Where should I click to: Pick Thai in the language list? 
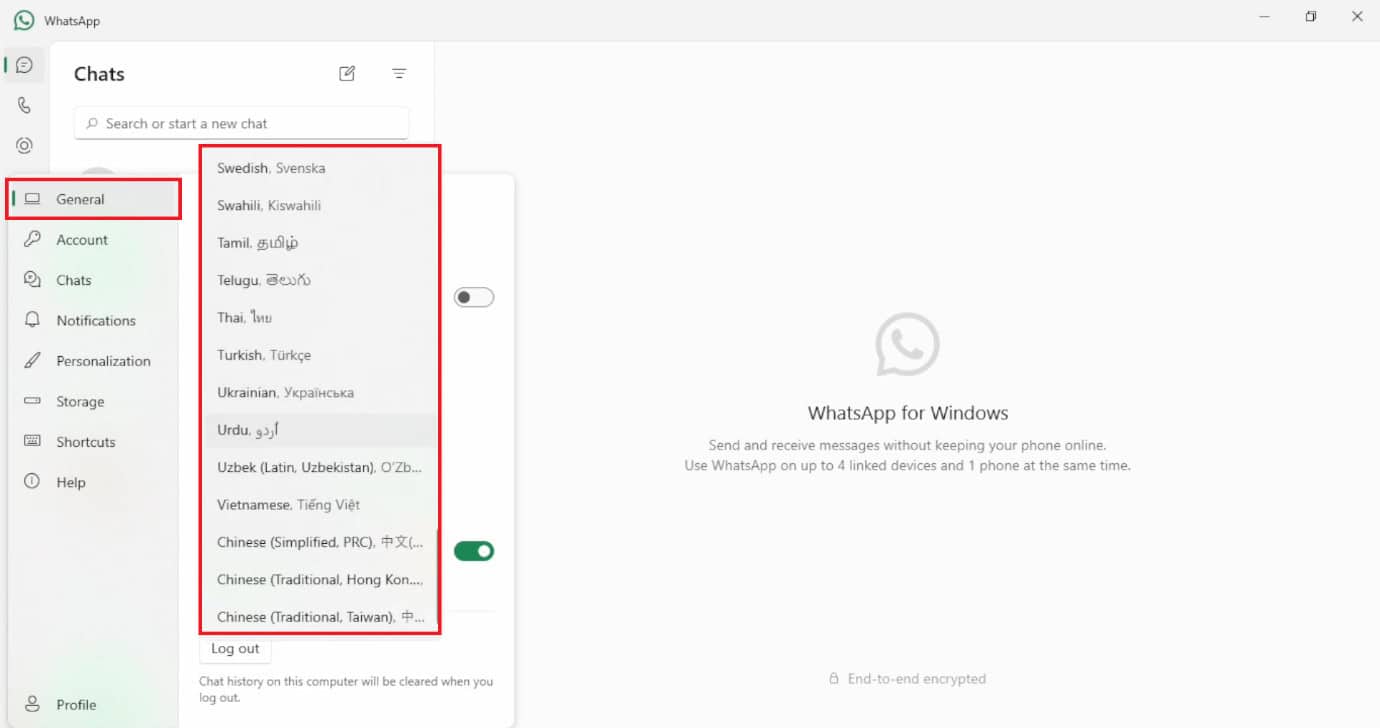coord(320,317)
